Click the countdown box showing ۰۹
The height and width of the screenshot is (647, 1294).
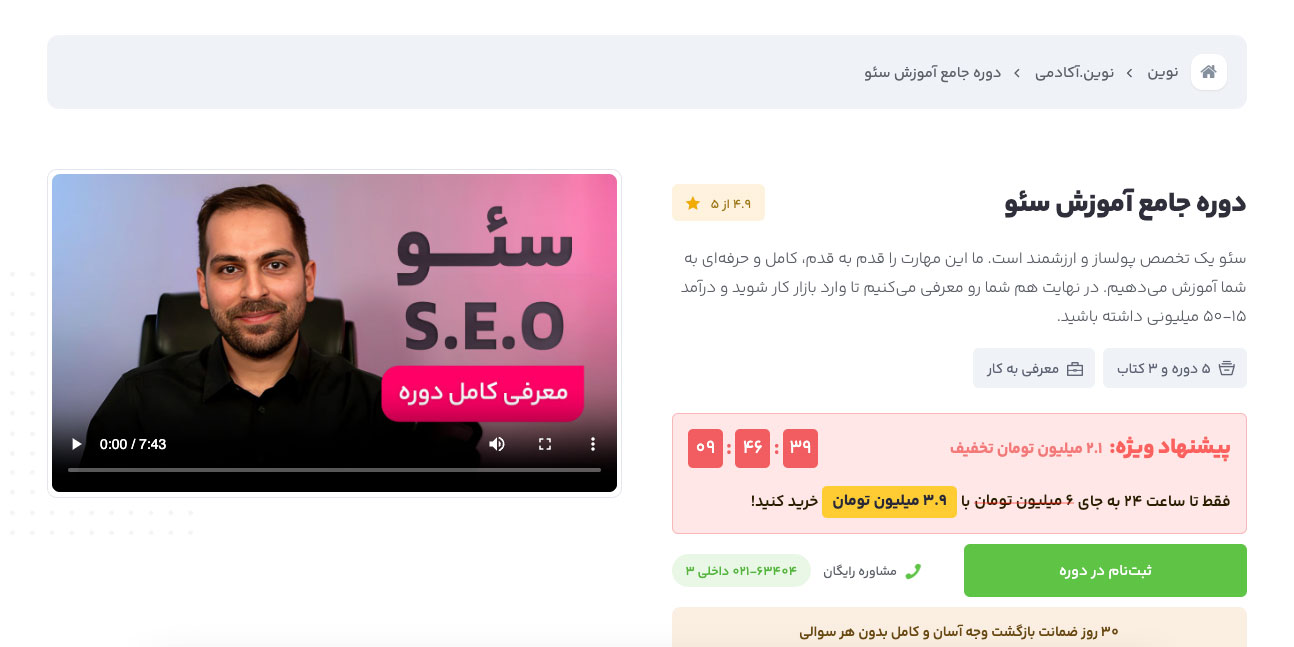[706, 448]
